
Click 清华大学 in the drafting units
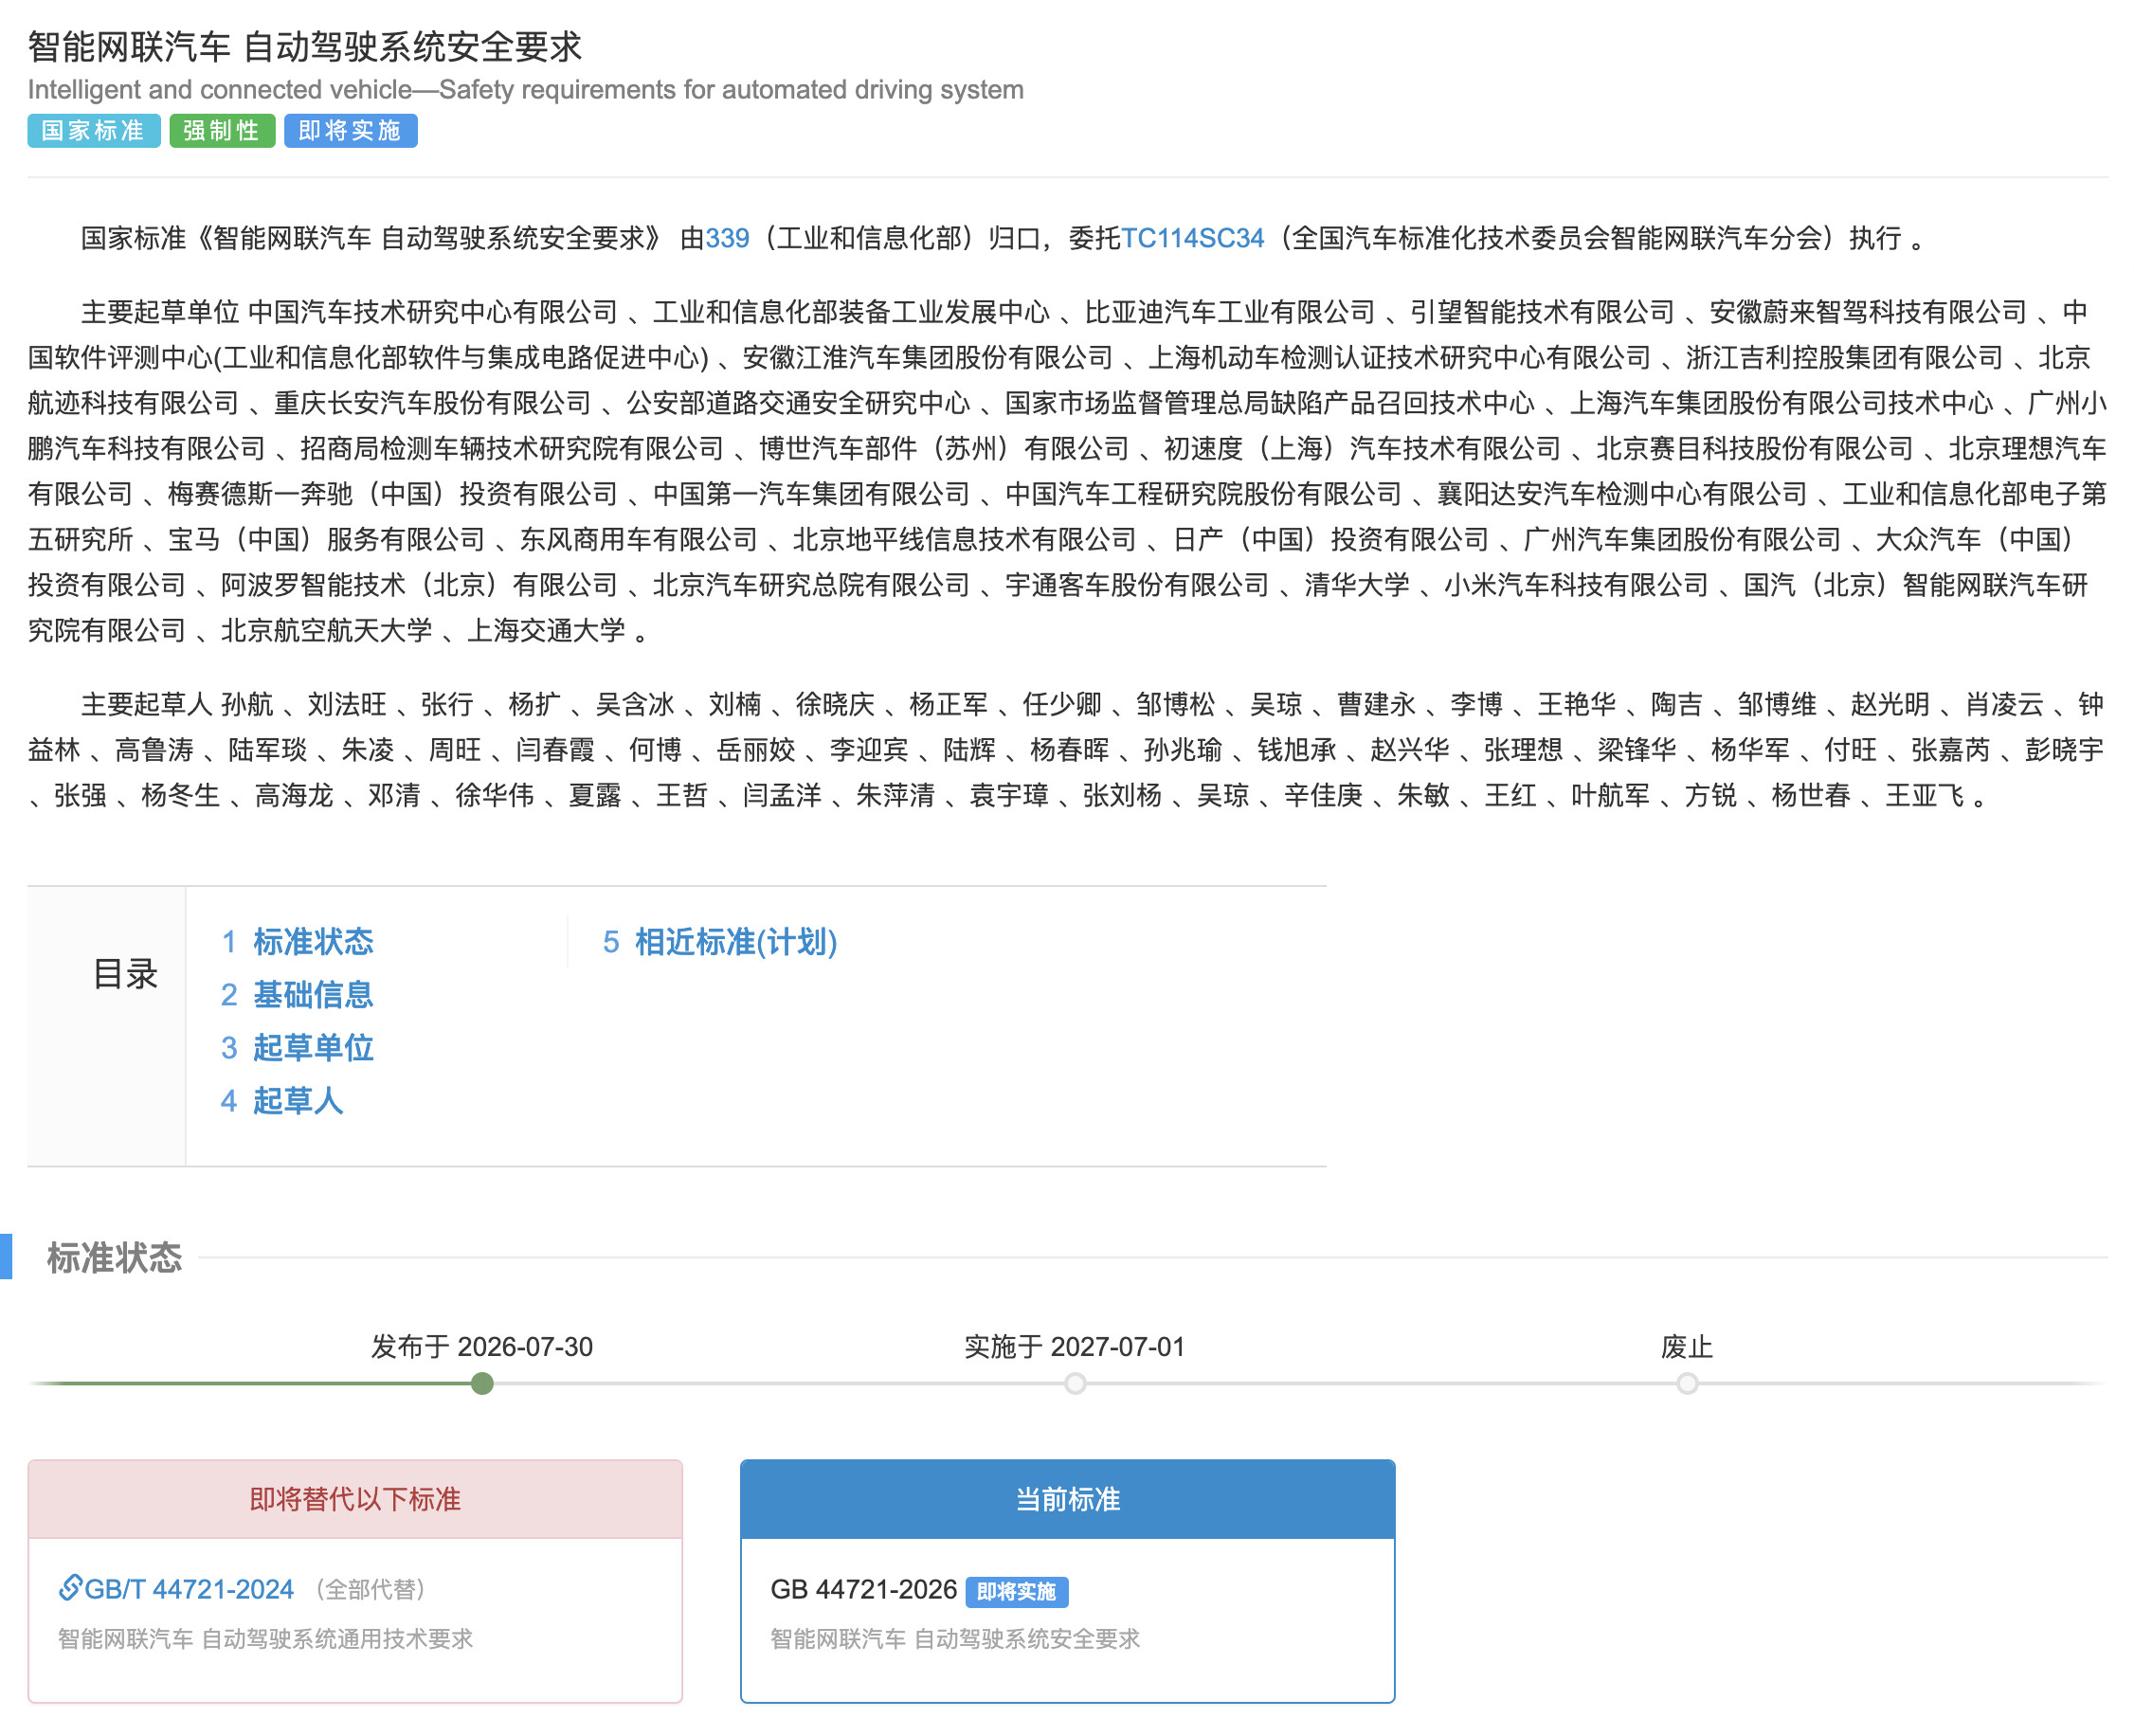coord(1357,585)
